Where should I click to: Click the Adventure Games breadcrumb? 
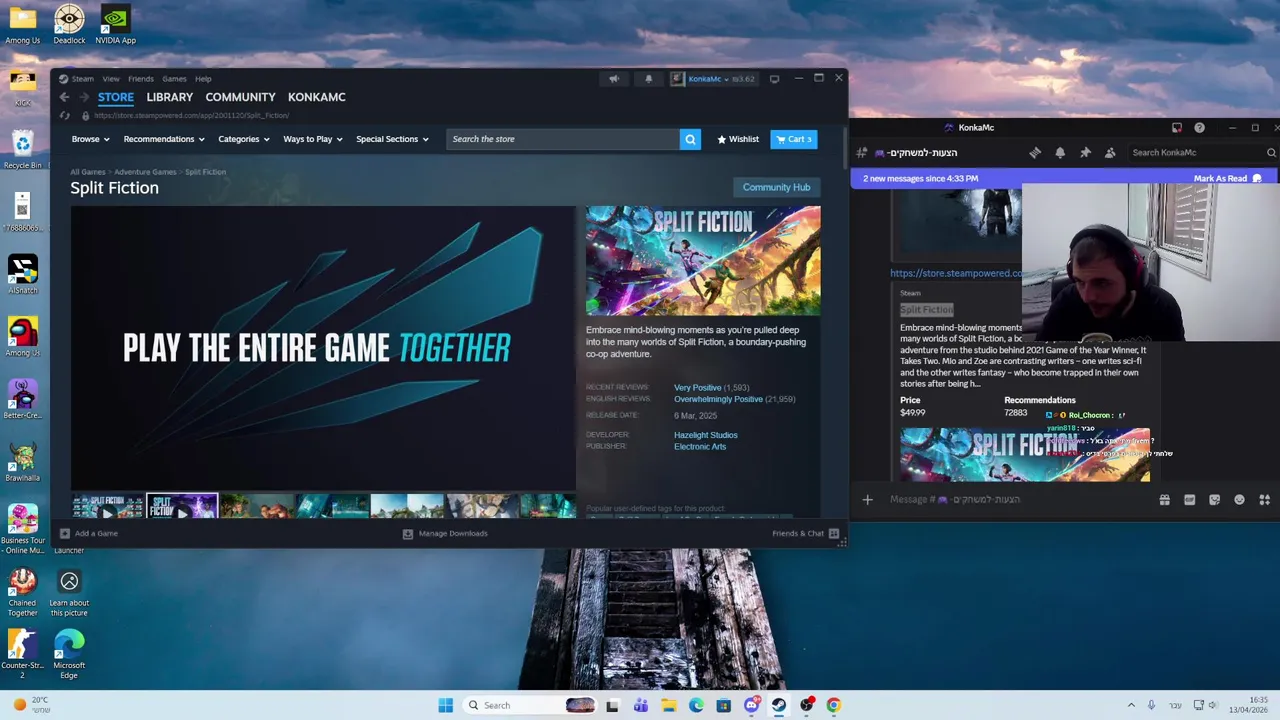coord(145,172)
